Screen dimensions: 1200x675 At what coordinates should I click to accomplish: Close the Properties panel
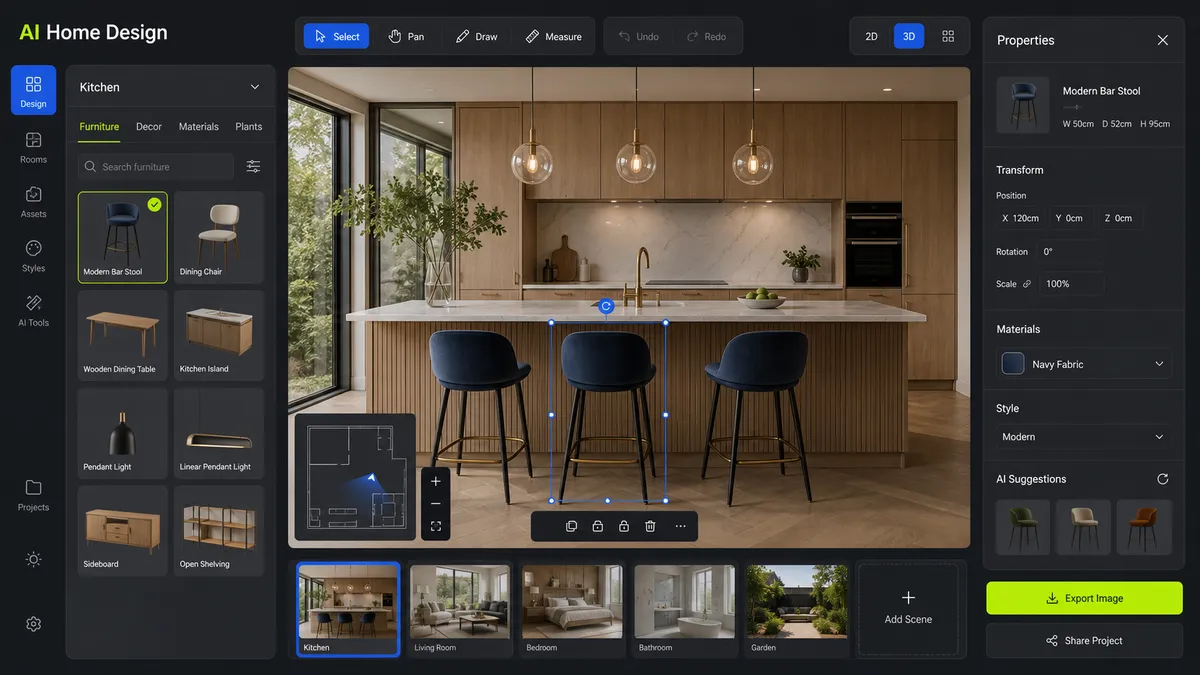[x=1162, y=40]
